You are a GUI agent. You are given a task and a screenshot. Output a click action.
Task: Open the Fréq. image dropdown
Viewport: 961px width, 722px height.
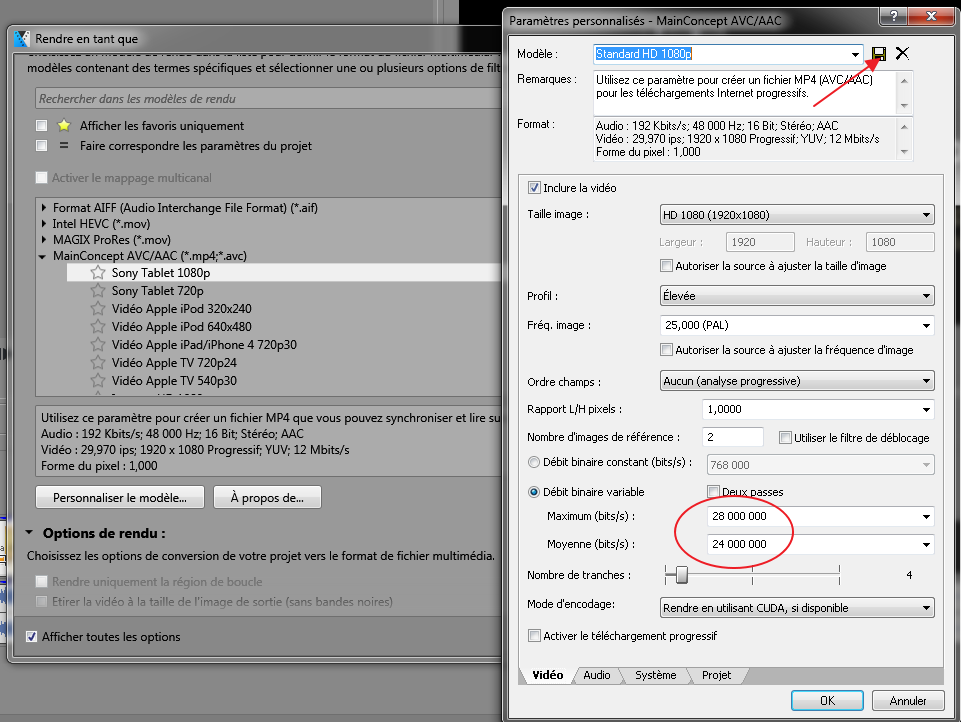click(x=926, y=325)
